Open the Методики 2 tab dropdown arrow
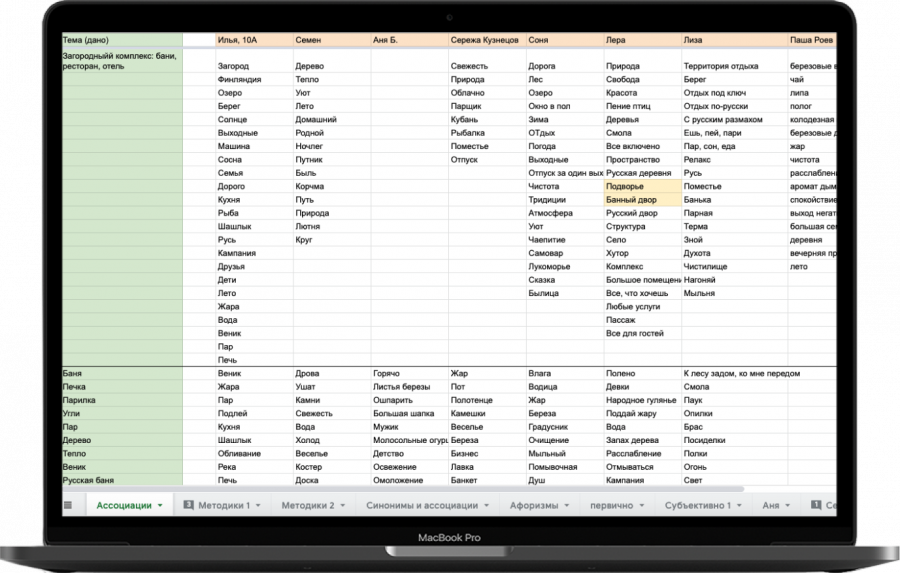Image resolution: width=900 pixels, height=573 pixels. tap(343, 506)
